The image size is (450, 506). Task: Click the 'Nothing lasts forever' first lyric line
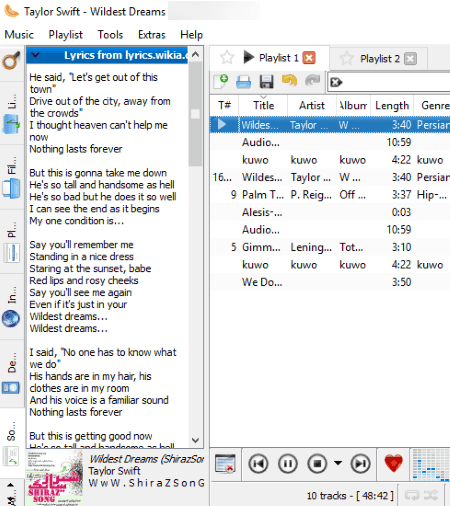76,149
